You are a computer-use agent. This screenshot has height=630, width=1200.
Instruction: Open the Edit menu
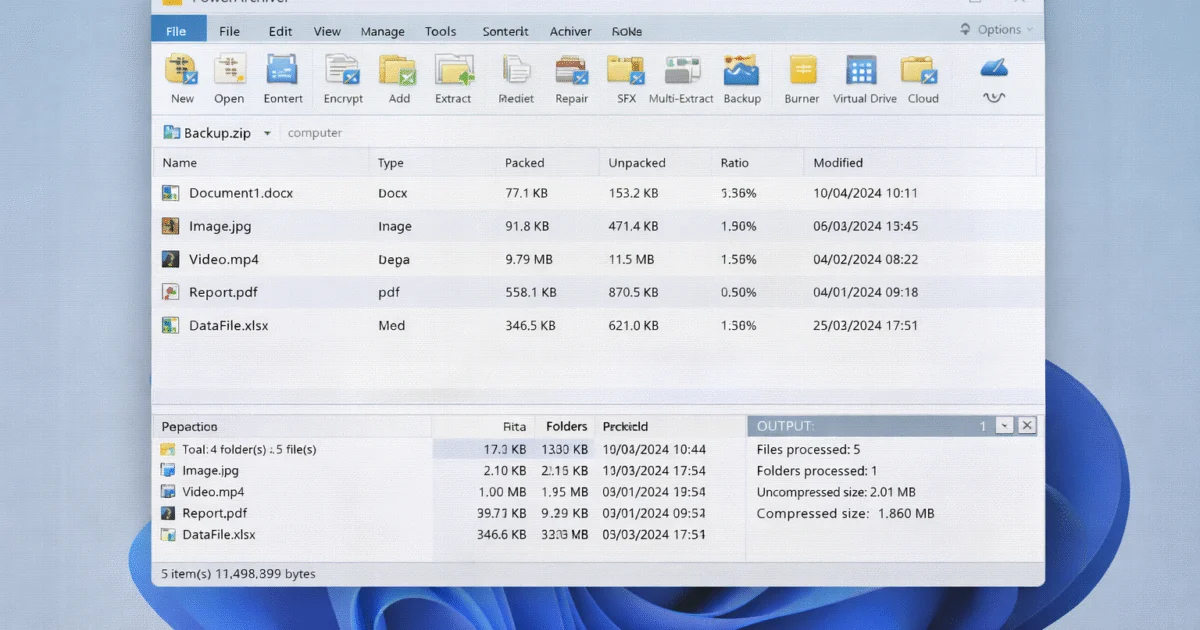pyautogui.click(x=280, y=31)
